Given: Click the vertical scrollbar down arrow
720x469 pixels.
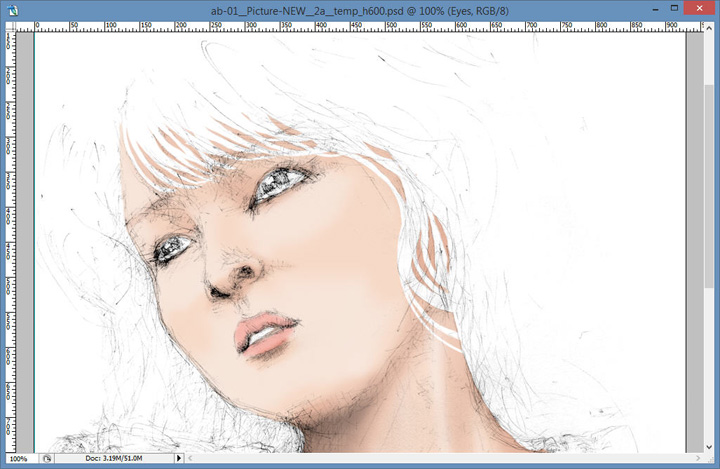Looking at the screenshot, I should pyautogui.click(x=709, y=447).
